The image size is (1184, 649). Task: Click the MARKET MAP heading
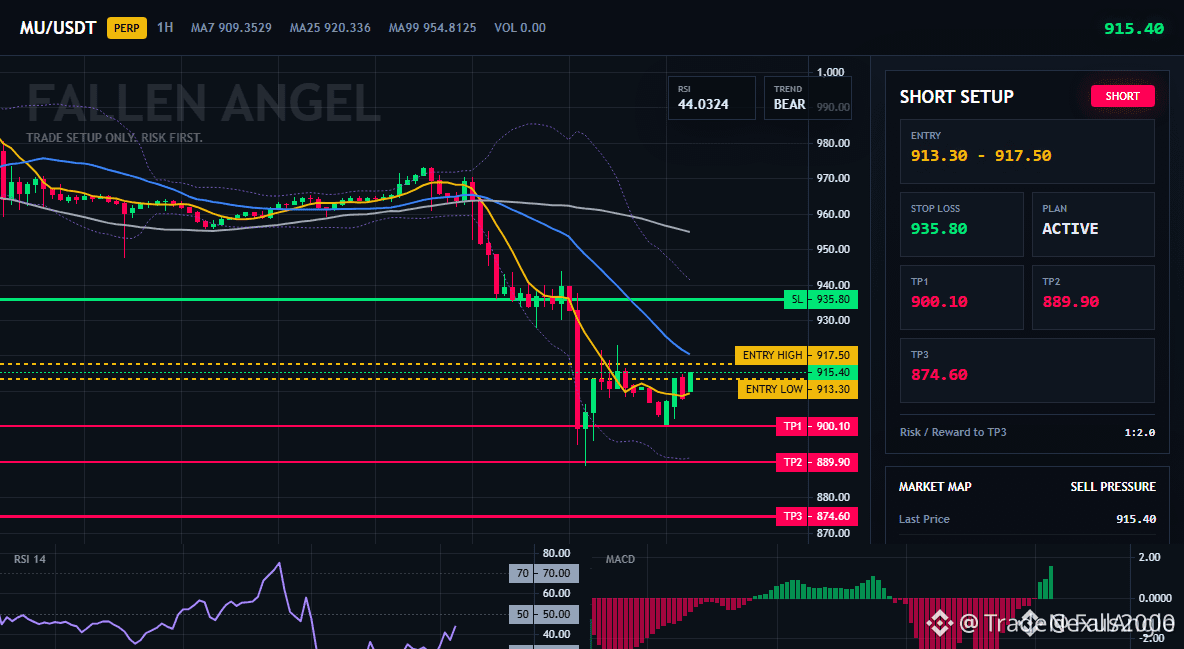tap(935, 487)
